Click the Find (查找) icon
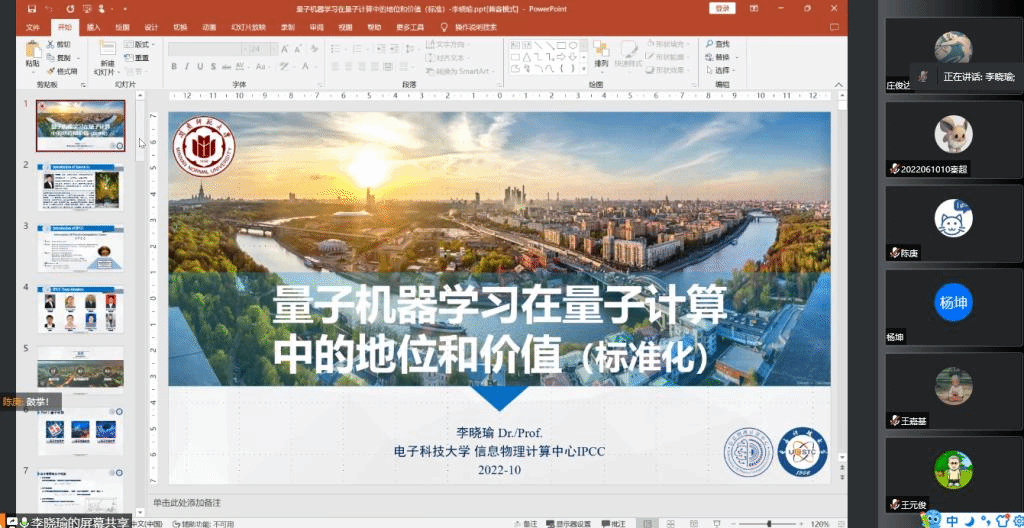The width and height of the screenshot is (1024, 528). coord(719,45)
